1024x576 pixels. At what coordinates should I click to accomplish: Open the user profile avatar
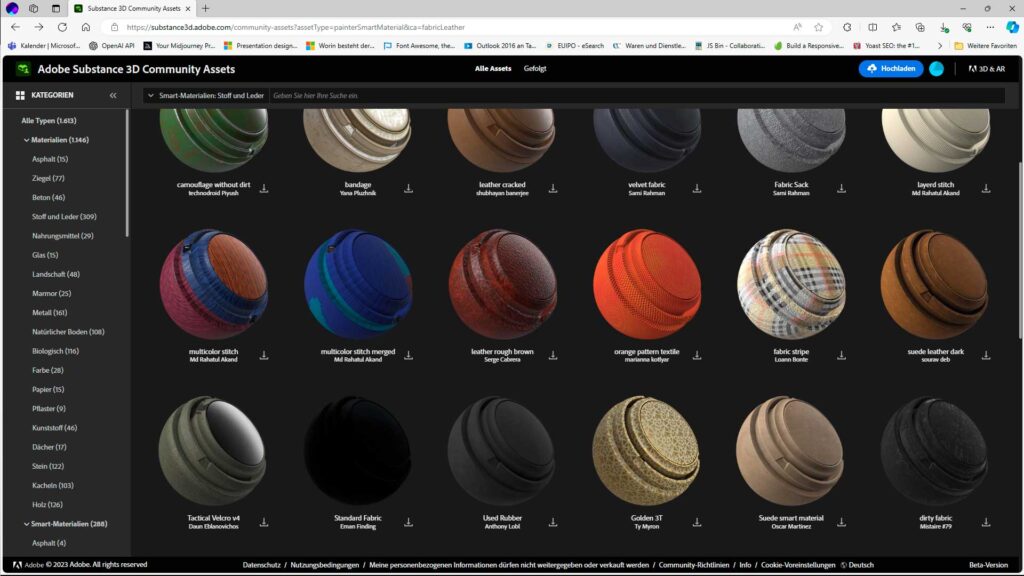click(x=936, y=69)
